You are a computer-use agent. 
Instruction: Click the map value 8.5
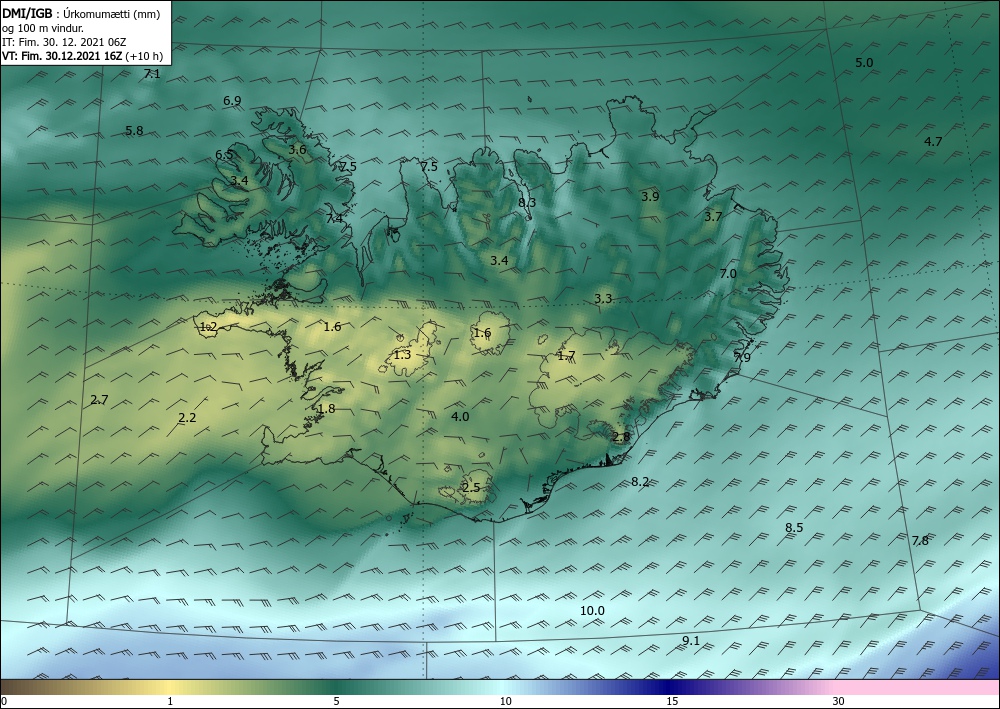point(794,528)
